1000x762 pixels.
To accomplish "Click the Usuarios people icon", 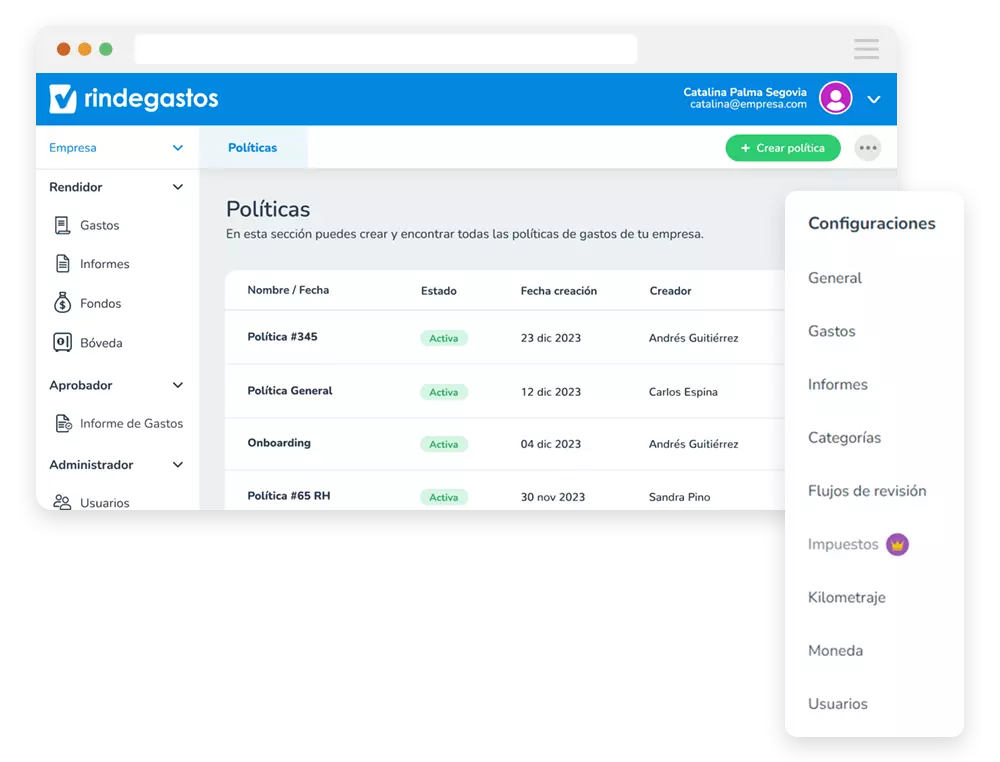I will [x=62, y=502].
